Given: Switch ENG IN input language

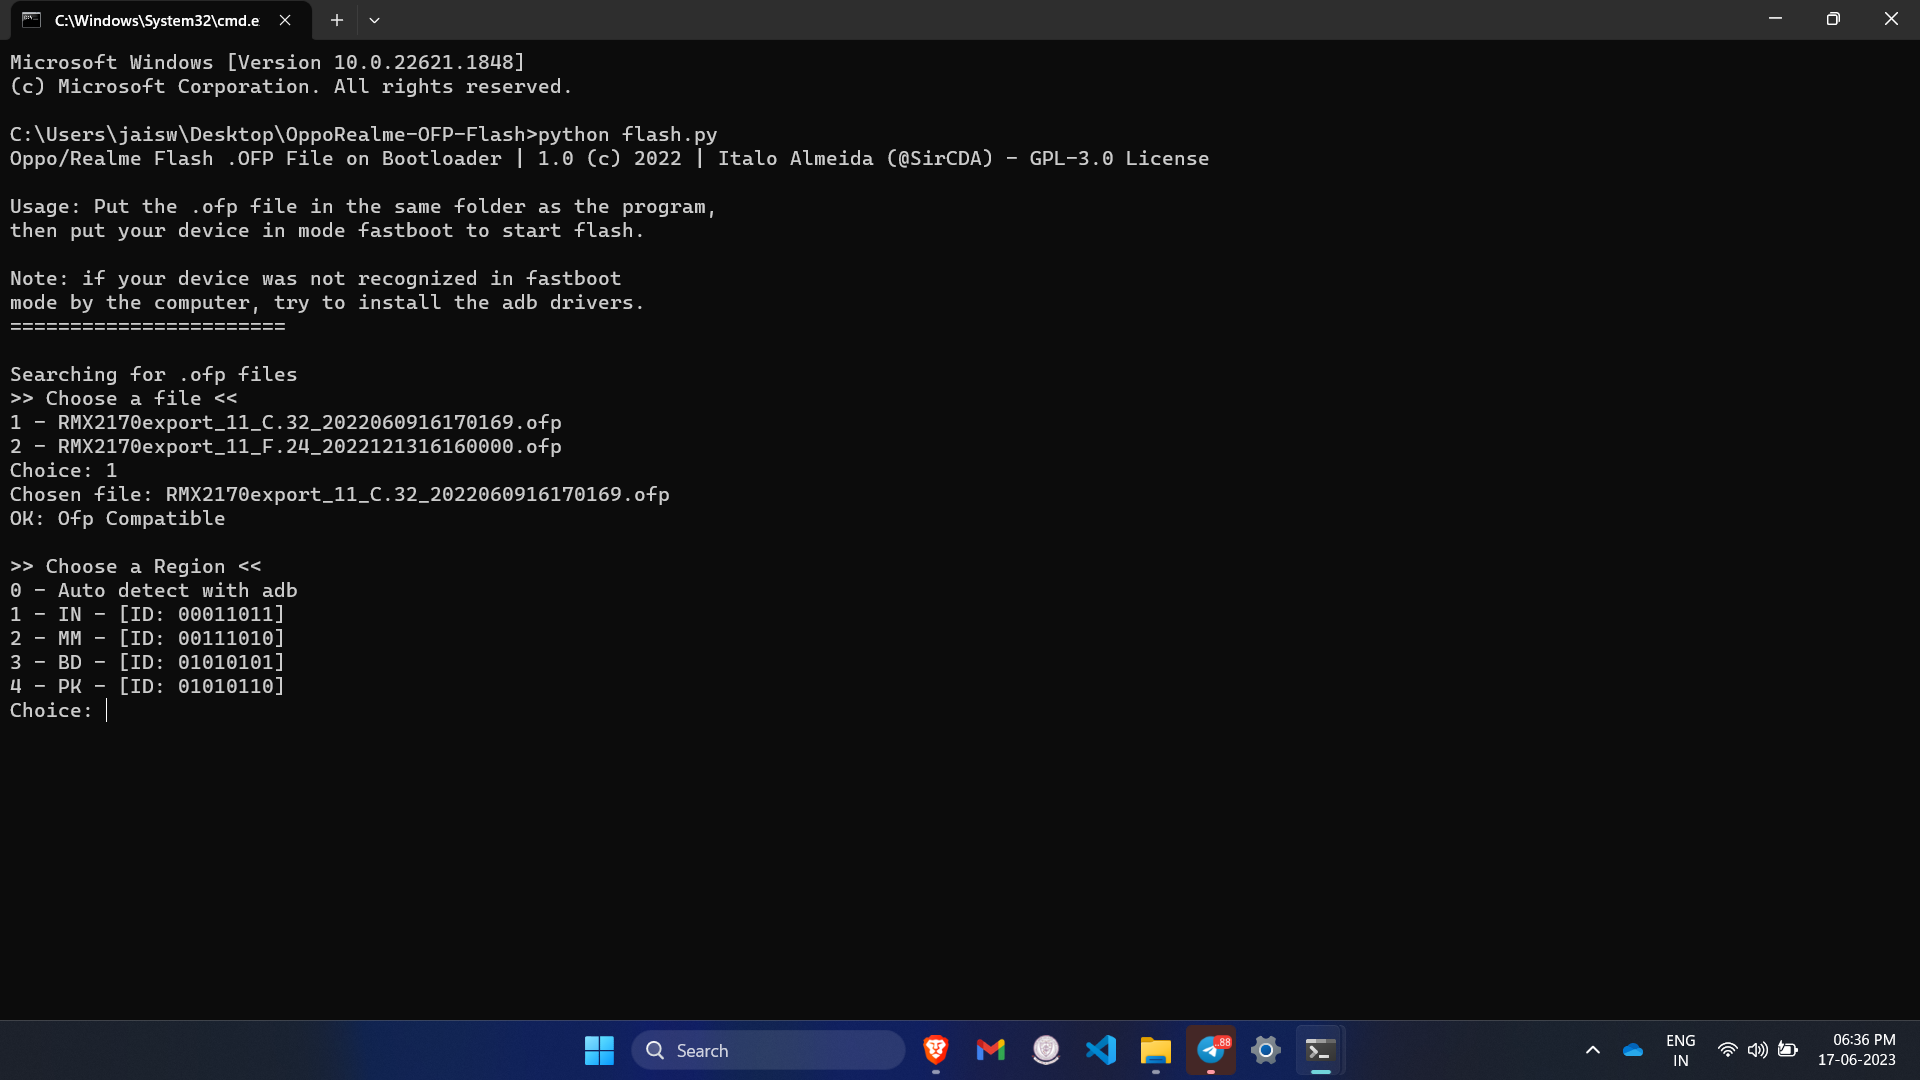Looking at the screenshot, I should point(1680,1050).
